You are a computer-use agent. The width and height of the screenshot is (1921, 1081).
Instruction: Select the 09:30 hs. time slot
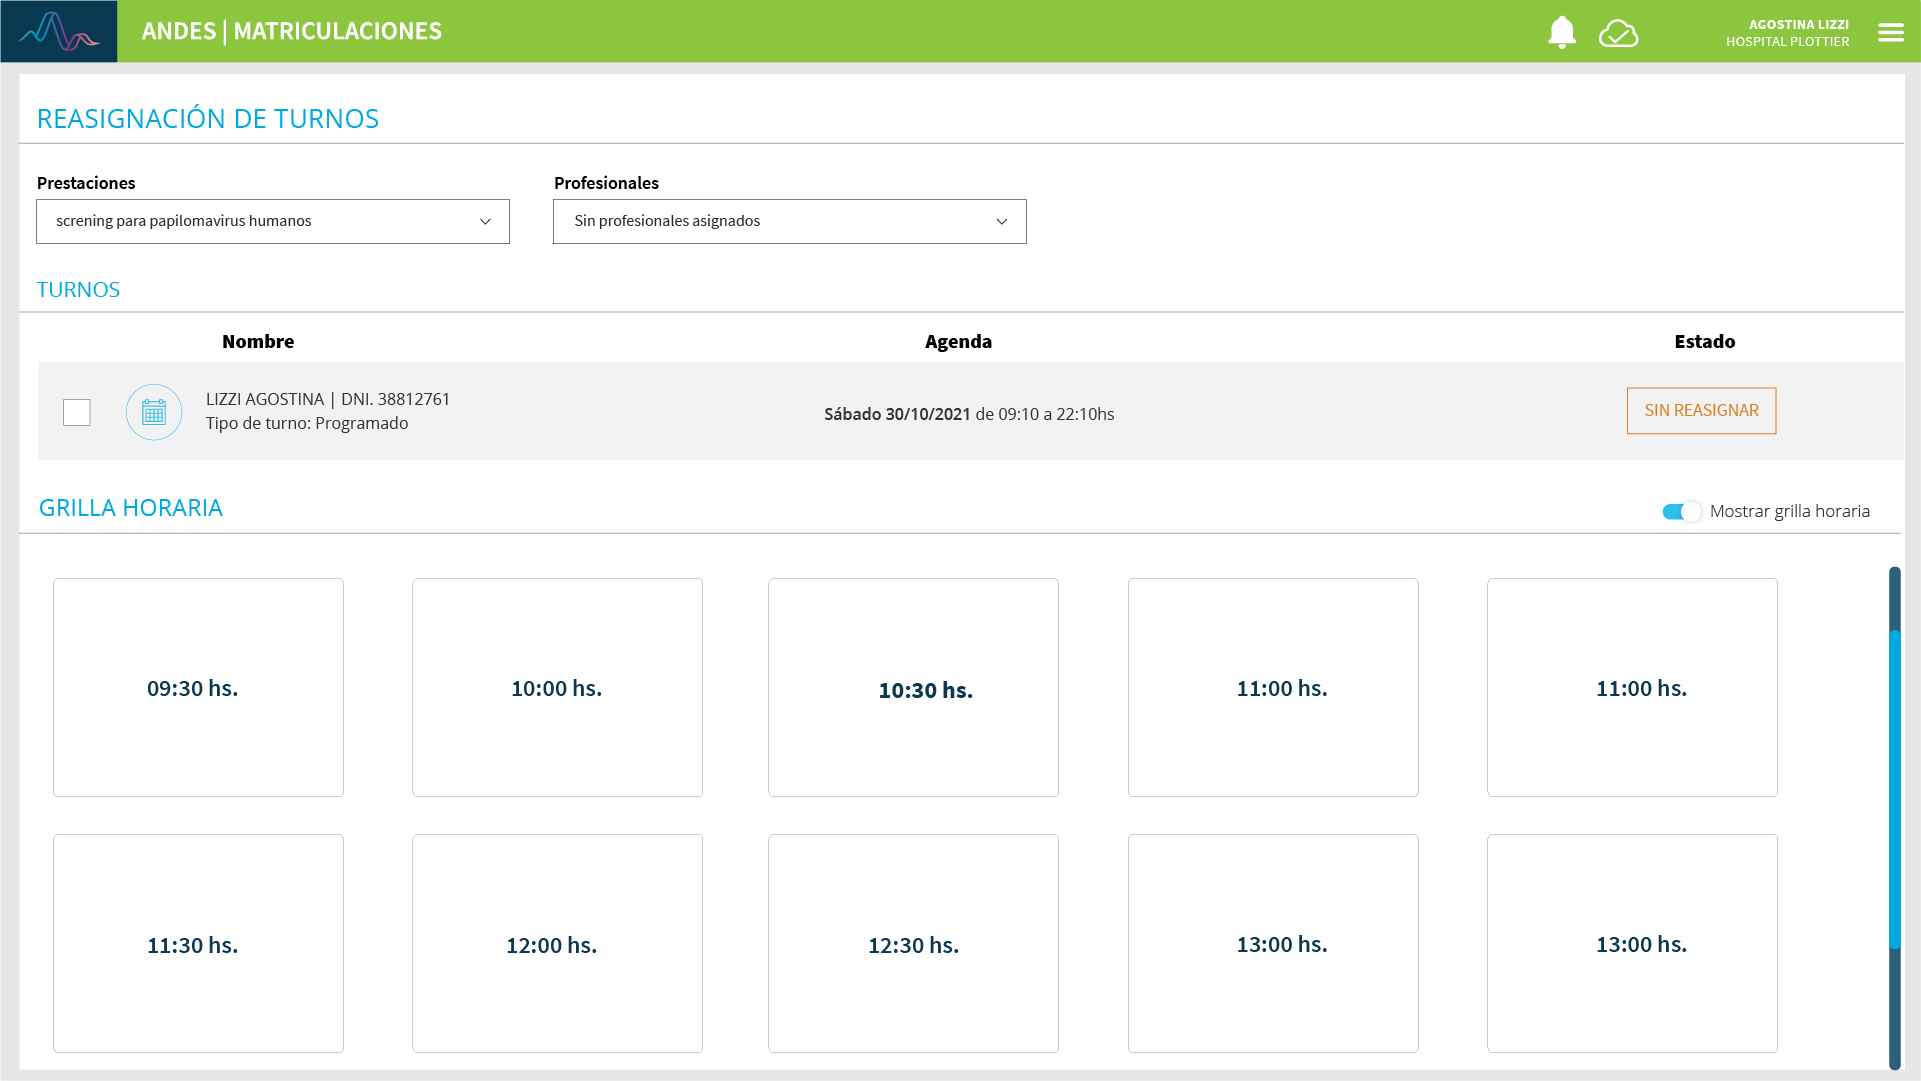click(x=198, y=688)
